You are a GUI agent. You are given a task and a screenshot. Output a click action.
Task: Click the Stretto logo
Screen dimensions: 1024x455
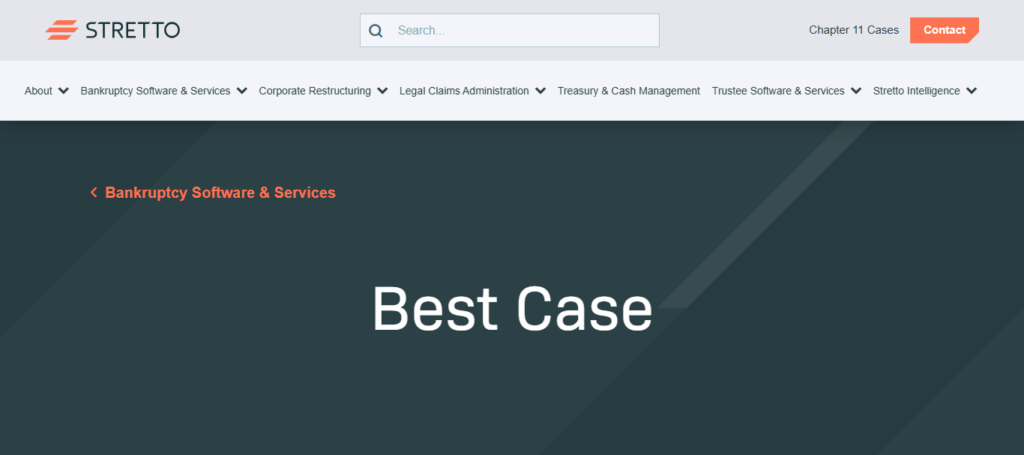pyautogui.click(x=112, y=30)
